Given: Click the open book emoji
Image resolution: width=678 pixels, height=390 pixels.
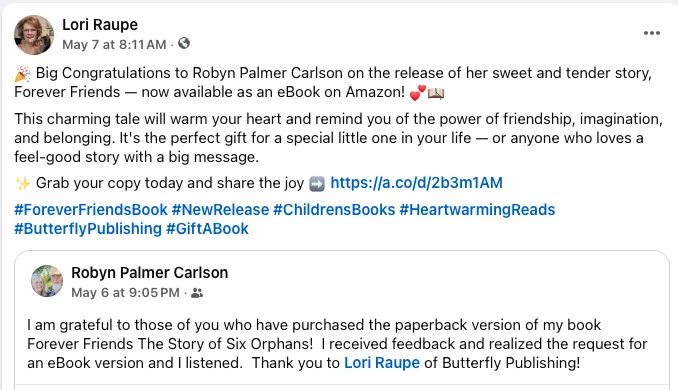Looking at the screenshot, I should coord(436,93).
